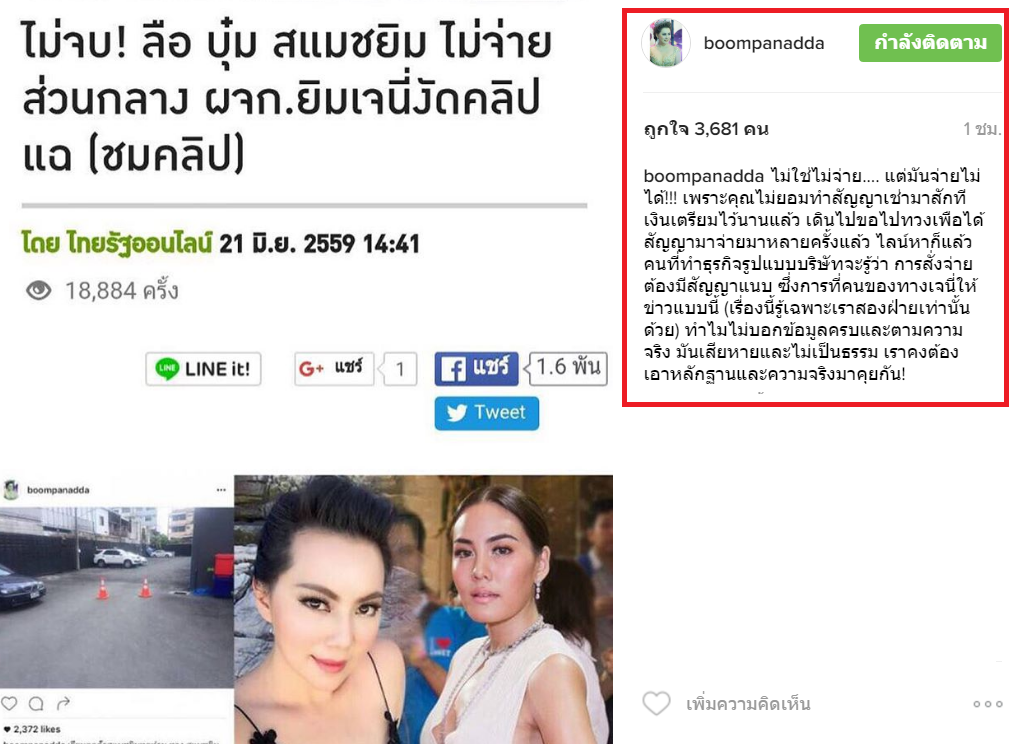Click the share arrow under the parking photo
The width and height of the screenshot is (1011, 744).
63,703
